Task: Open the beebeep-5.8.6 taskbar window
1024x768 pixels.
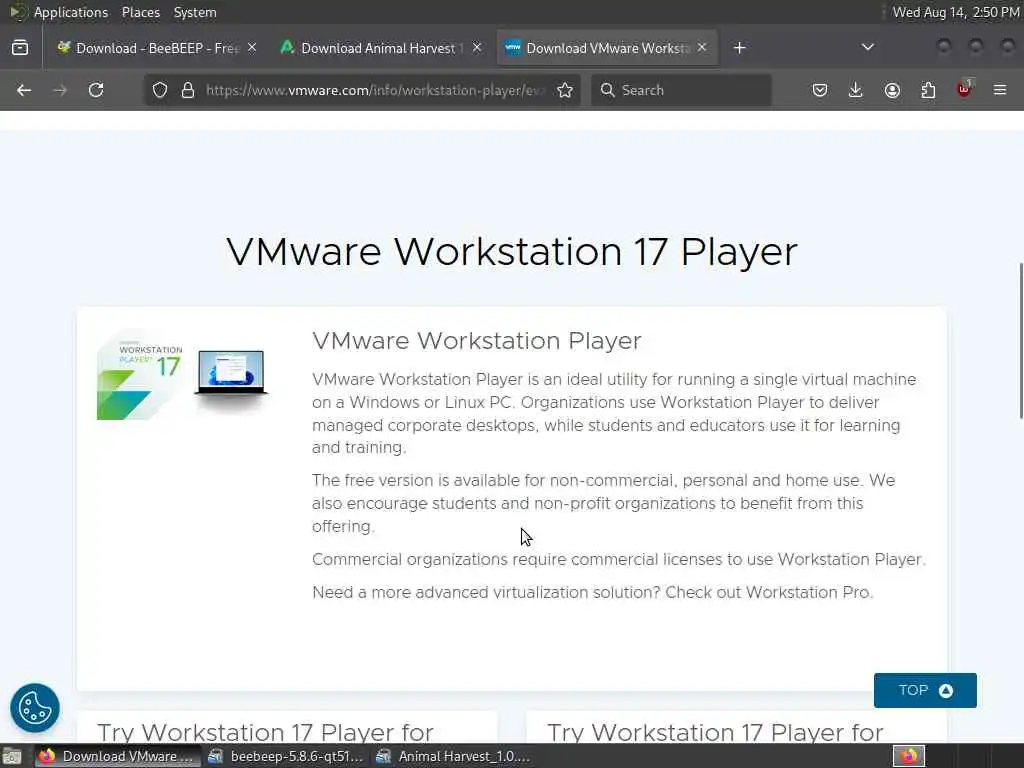Action: 285,756
